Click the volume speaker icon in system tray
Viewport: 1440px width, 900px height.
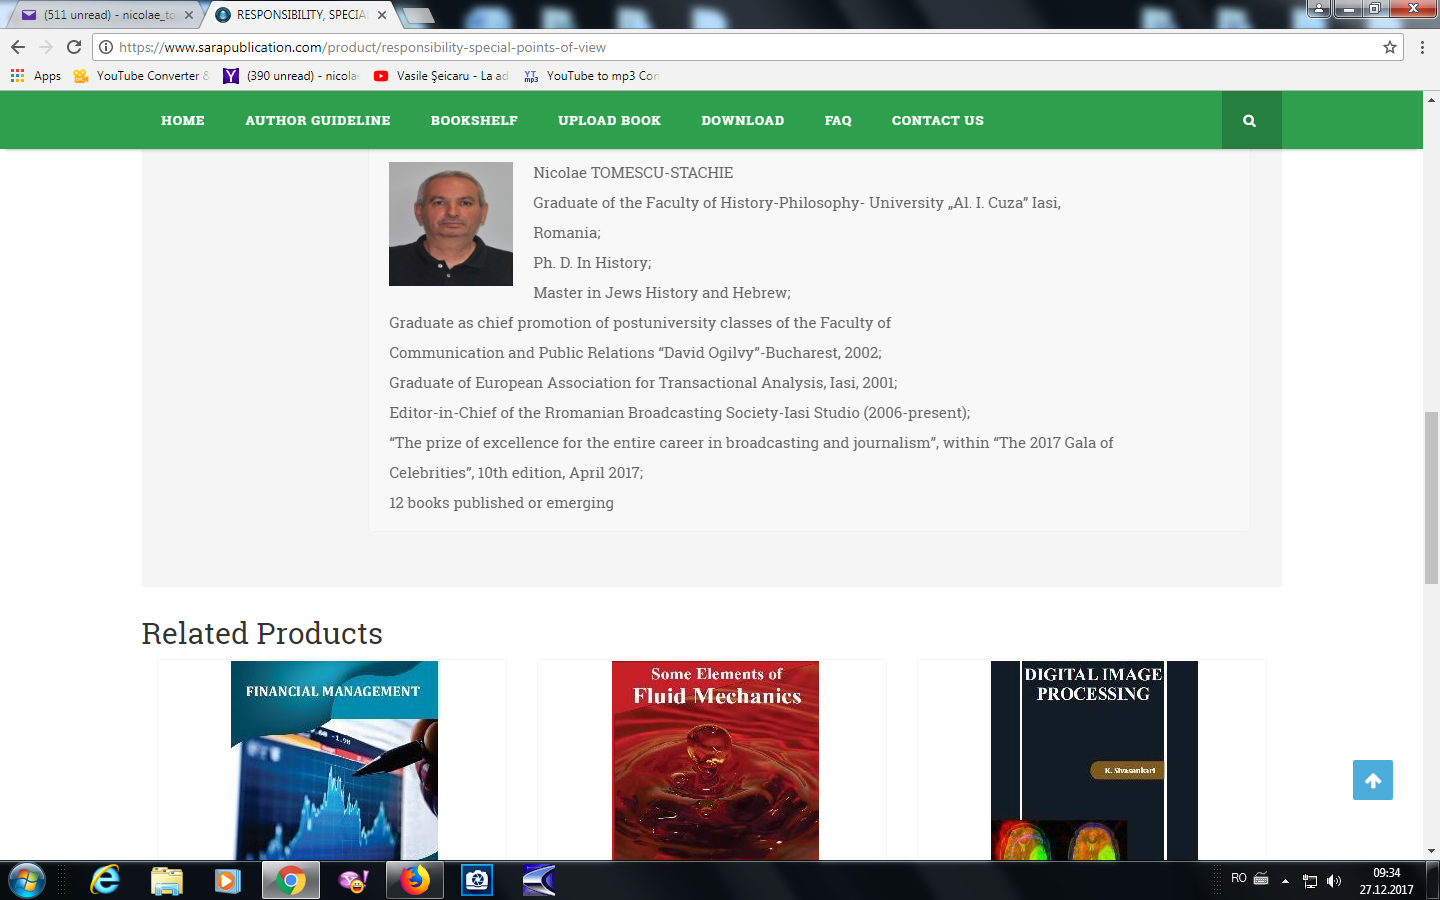(x=1333, y=880)
